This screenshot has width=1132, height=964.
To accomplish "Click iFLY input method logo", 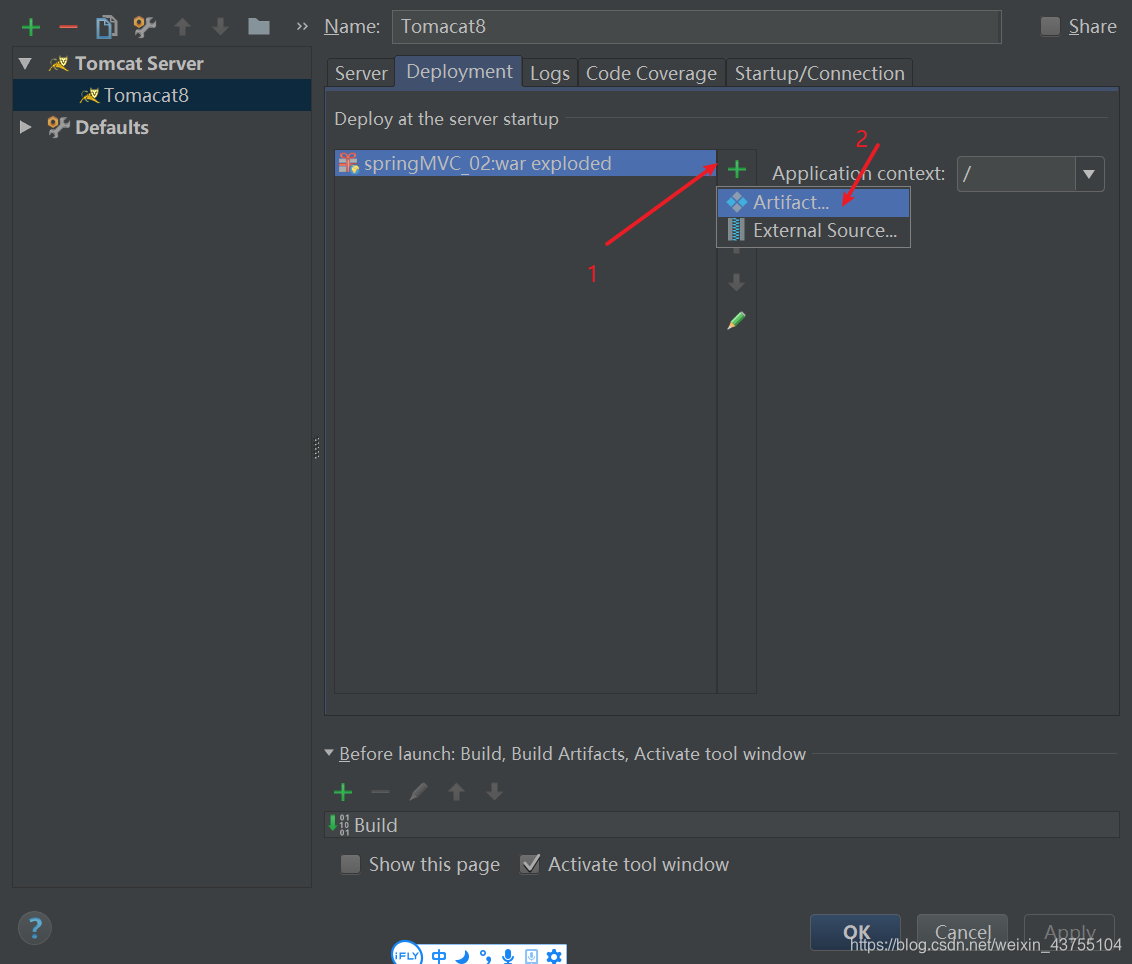I will pyautogui.click(x=406, y=955).
